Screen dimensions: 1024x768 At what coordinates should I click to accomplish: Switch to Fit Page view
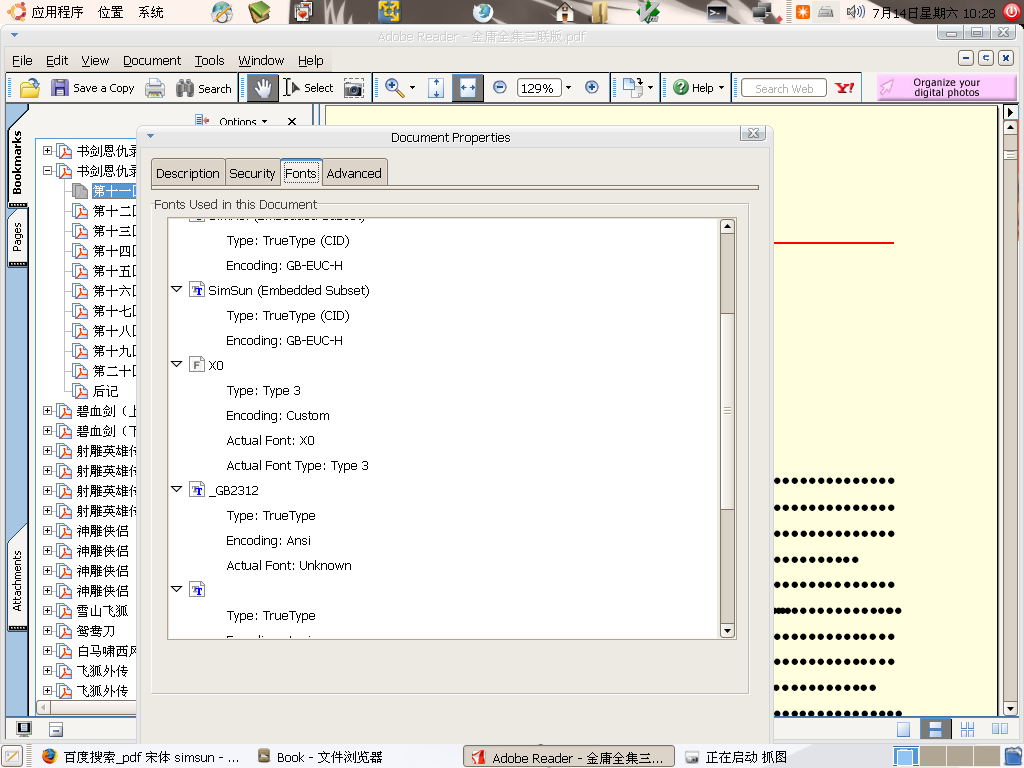pyautogui.click(x=436, y=88)
